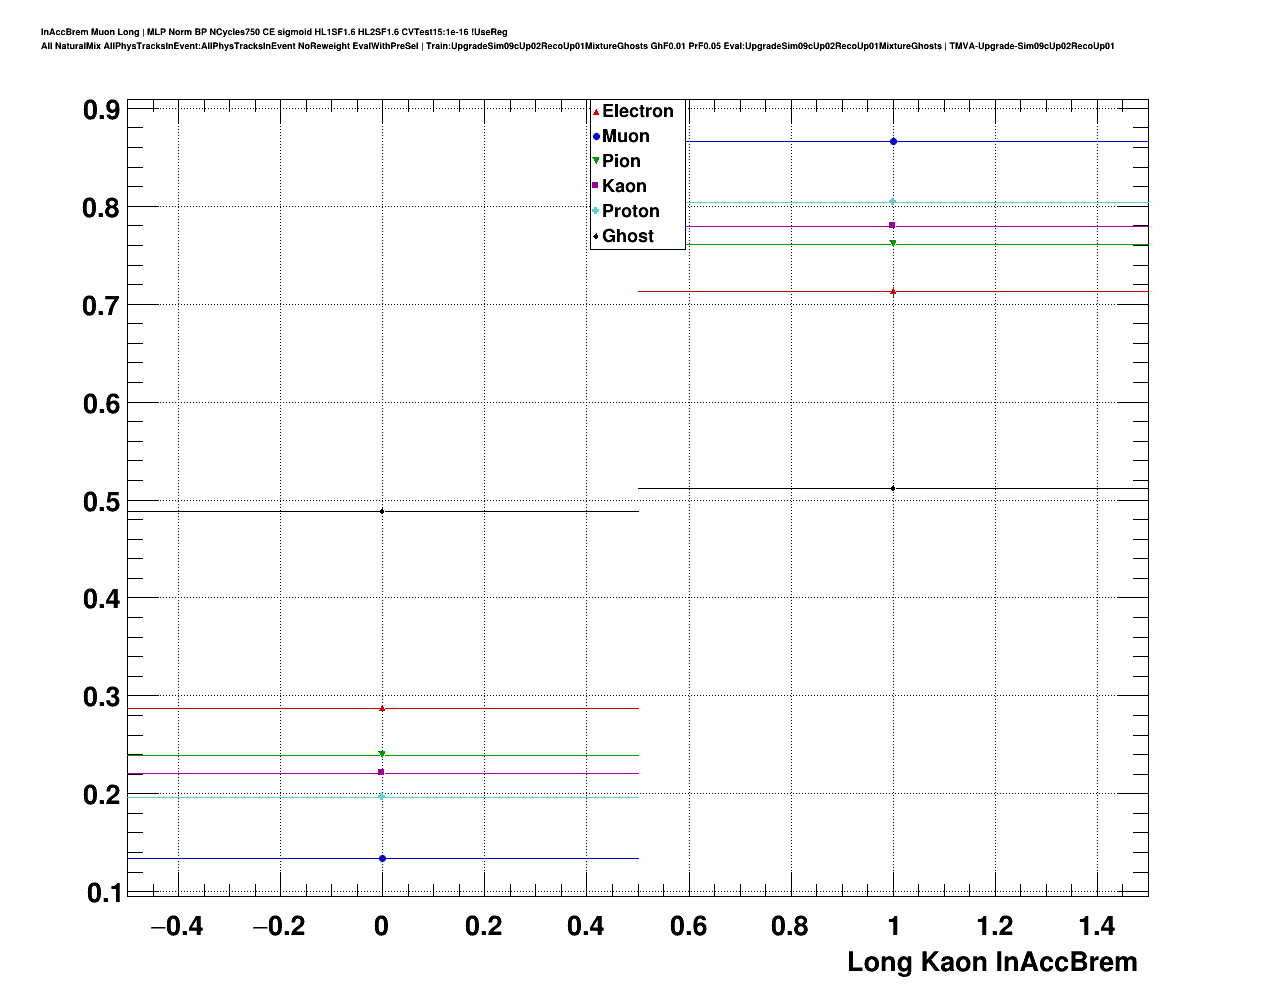Click the y-axis label 0.5
The width and height of the screenshot is (1276, 996).
pos(101,502)
